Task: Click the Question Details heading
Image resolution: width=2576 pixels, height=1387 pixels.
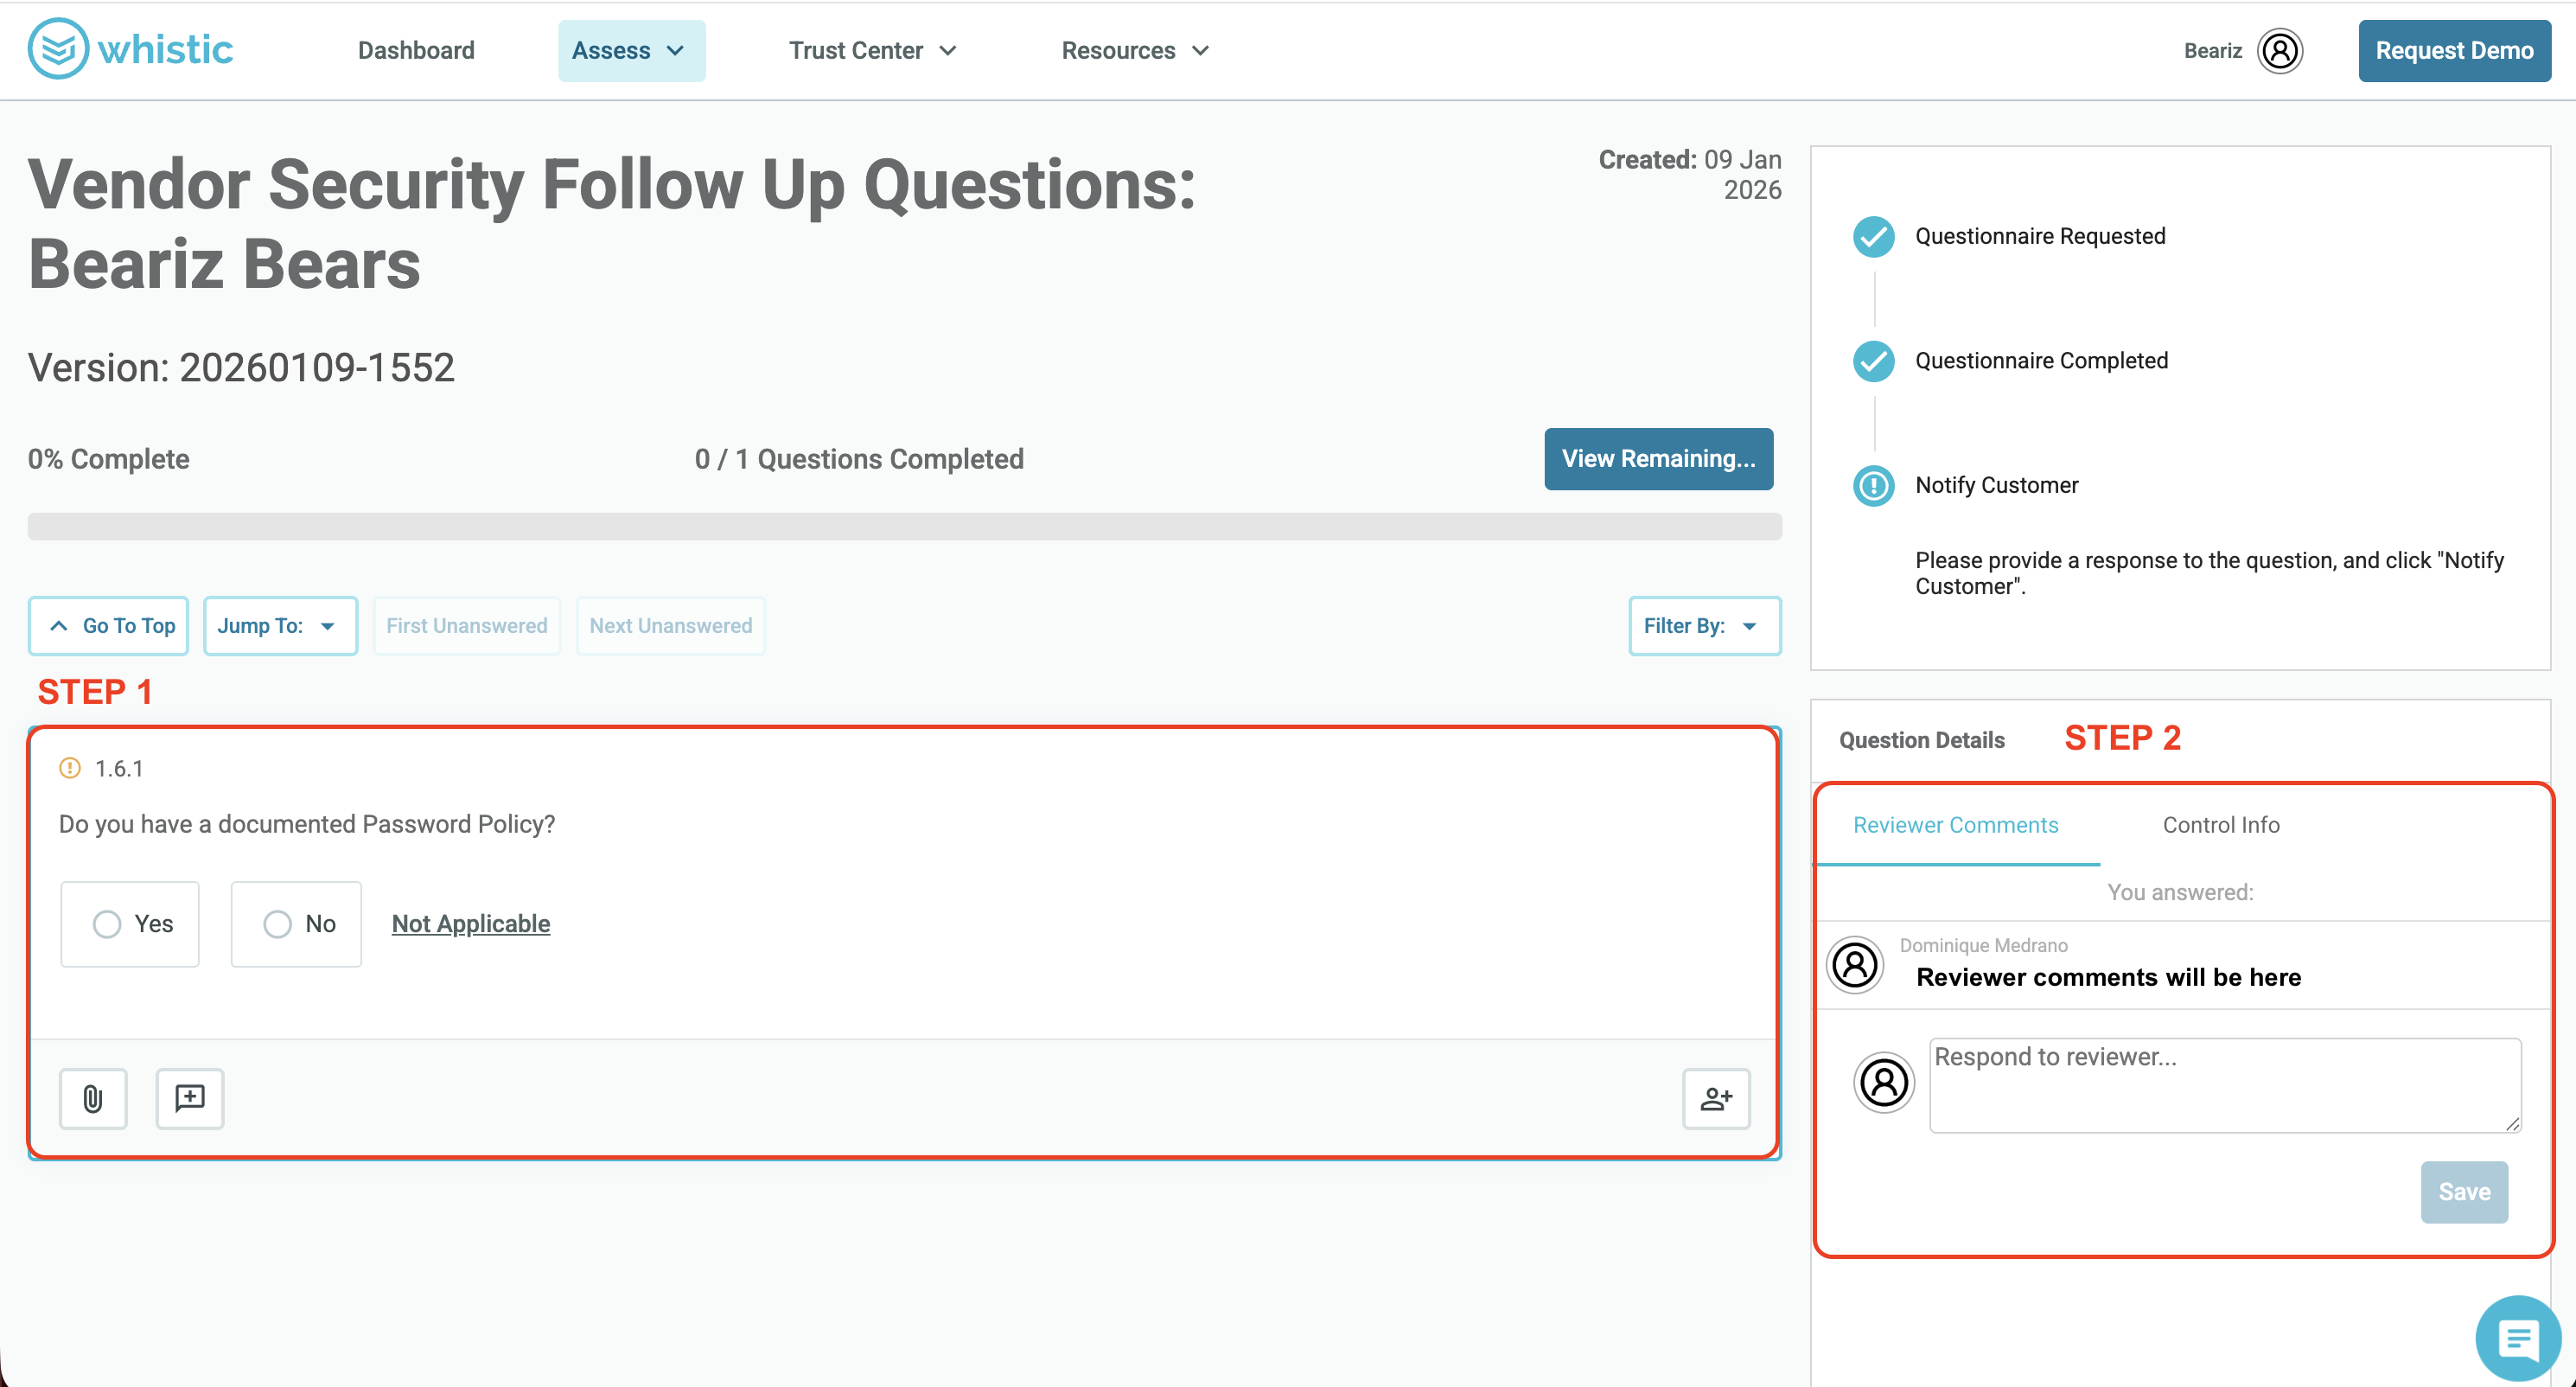Action: [x=1921, y=740]
